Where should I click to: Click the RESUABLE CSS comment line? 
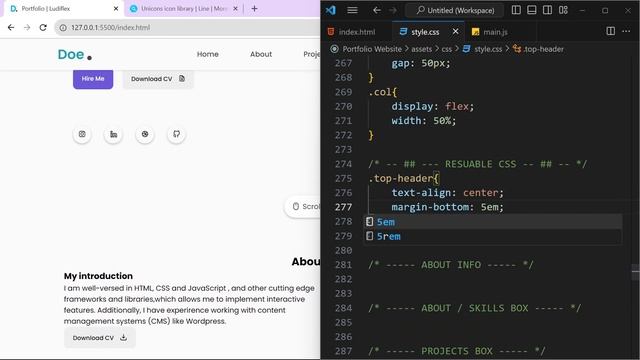[x=478, y=164]
